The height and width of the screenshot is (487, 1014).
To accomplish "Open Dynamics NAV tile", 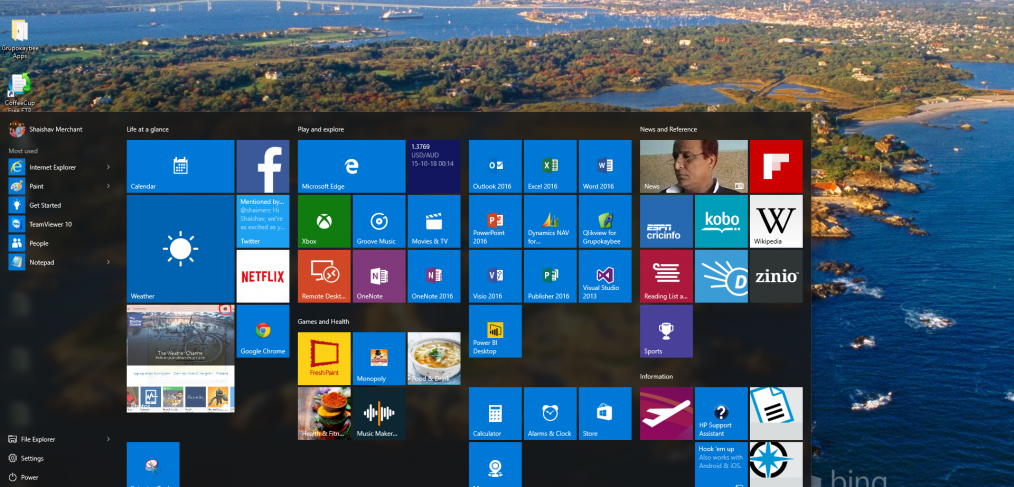I will click(x=550, y=221).
